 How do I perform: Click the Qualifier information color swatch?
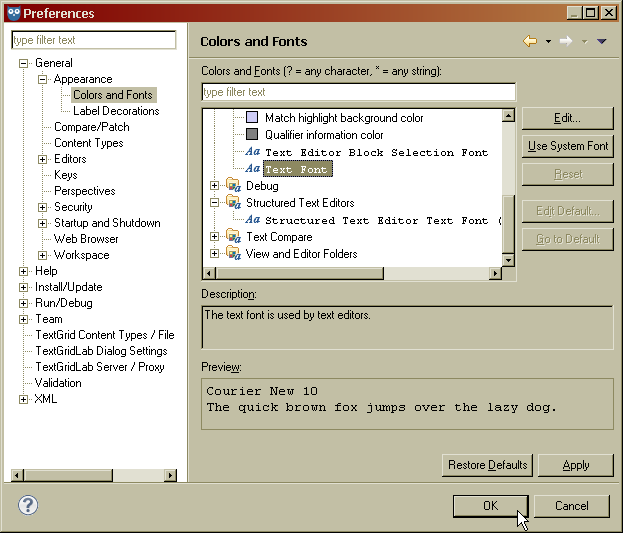pyautogui.click(x=252, y=135)
